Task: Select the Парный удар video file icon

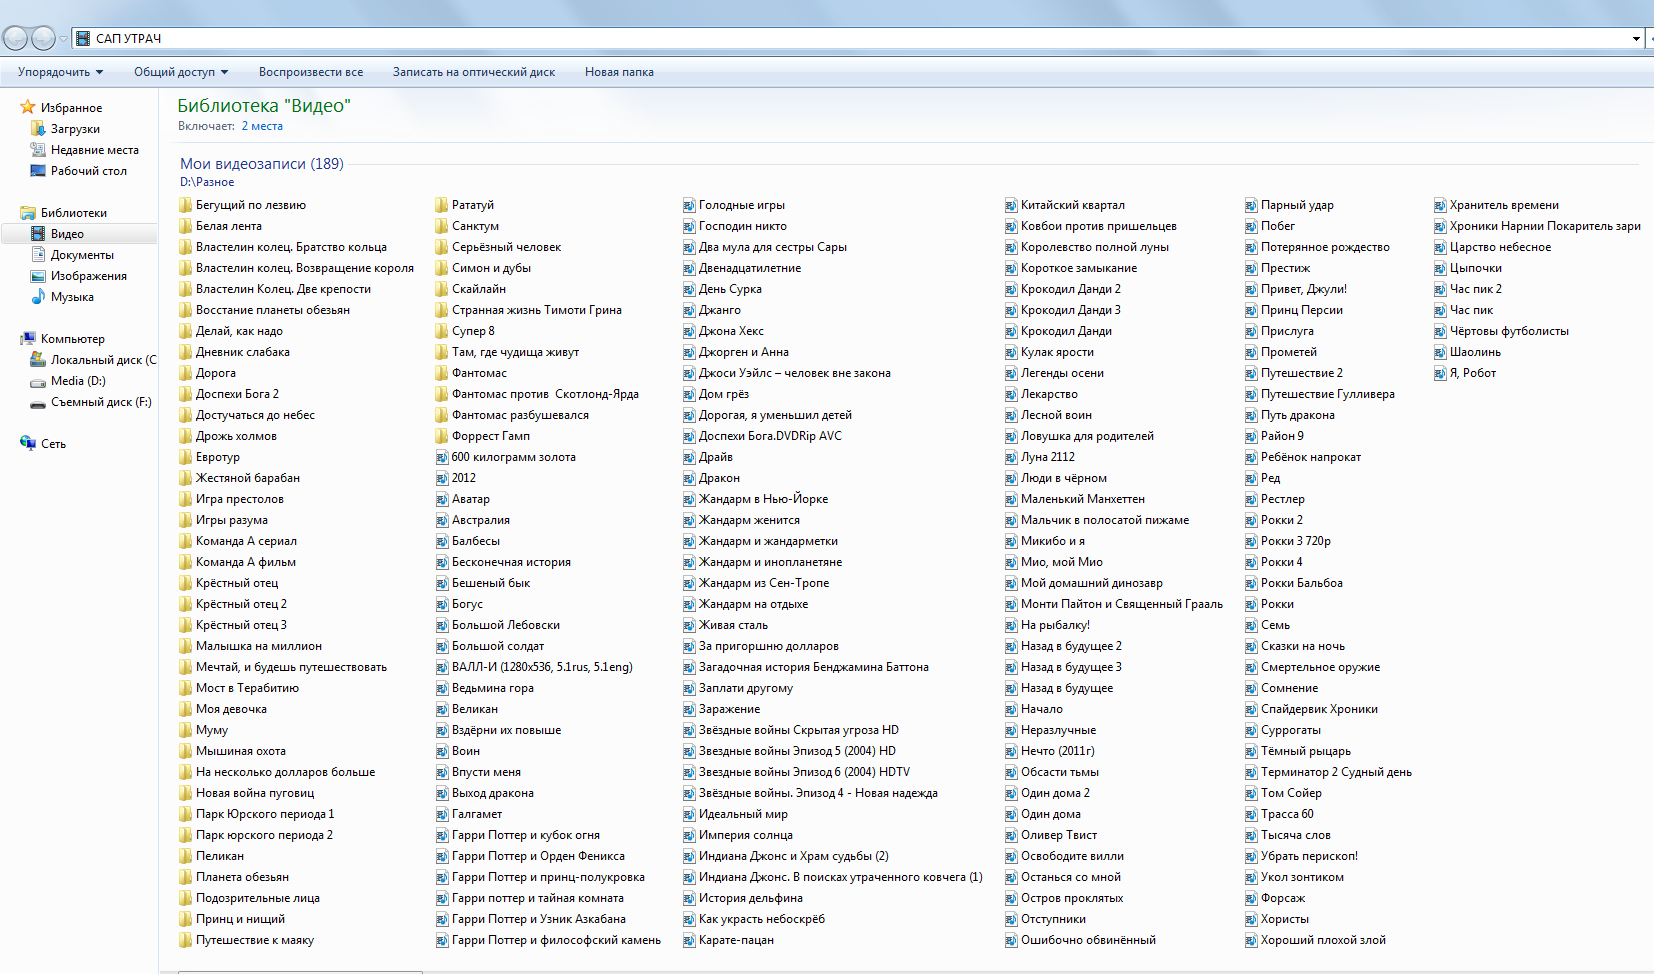Action: click(1251, 205)
